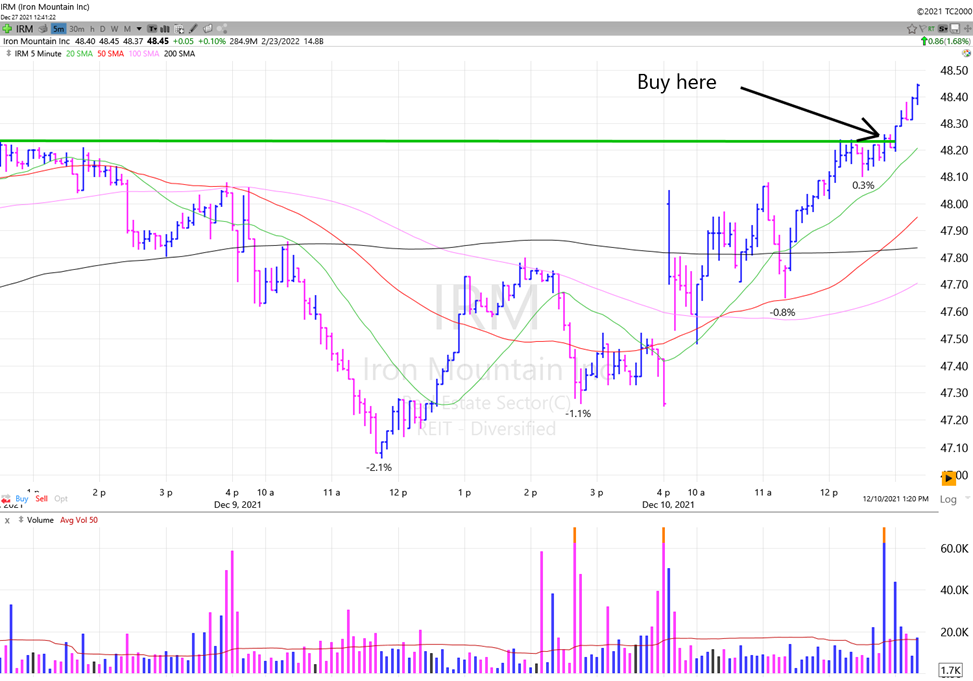The image size is (973, 681).
Task: Click the notes tag icon in toolbar
Action: [207, 29]
